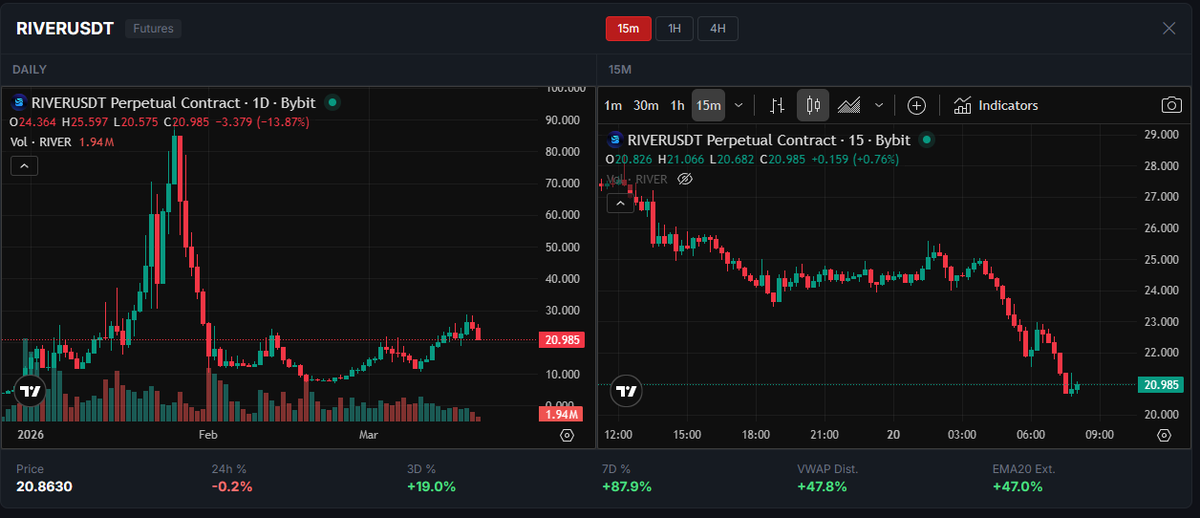Image resolution: width=1200 pixels, height=518 pixels.
Task: Click daily OHLC change value −3.379 (−13.87%)
Action: (x=263, y=121)
